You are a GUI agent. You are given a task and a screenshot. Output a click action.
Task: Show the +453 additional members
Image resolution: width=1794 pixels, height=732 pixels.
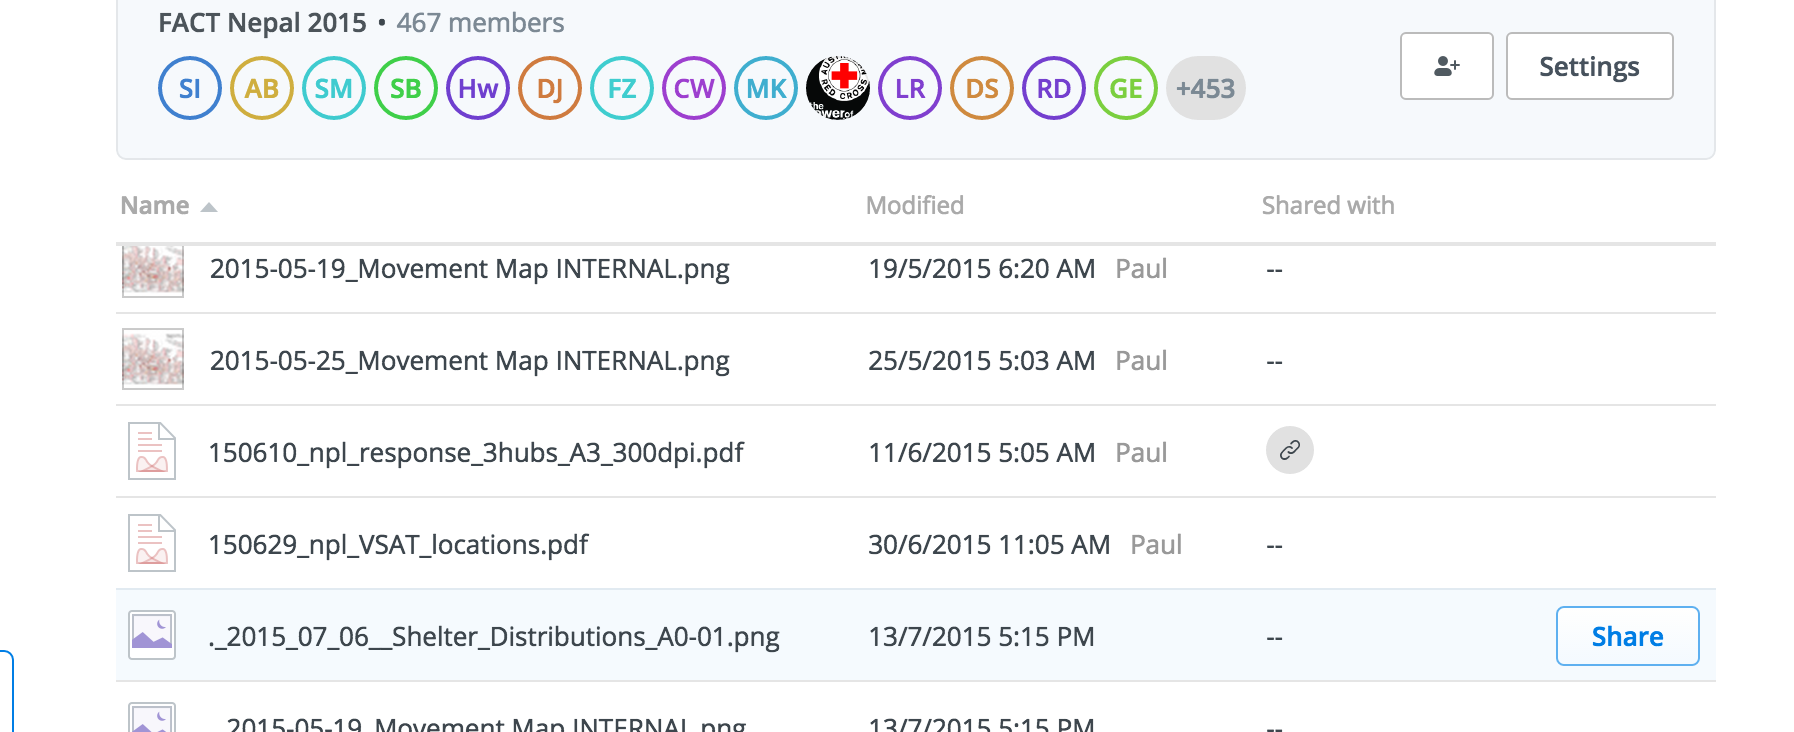pyautogui.click(x=1206, y=88)
